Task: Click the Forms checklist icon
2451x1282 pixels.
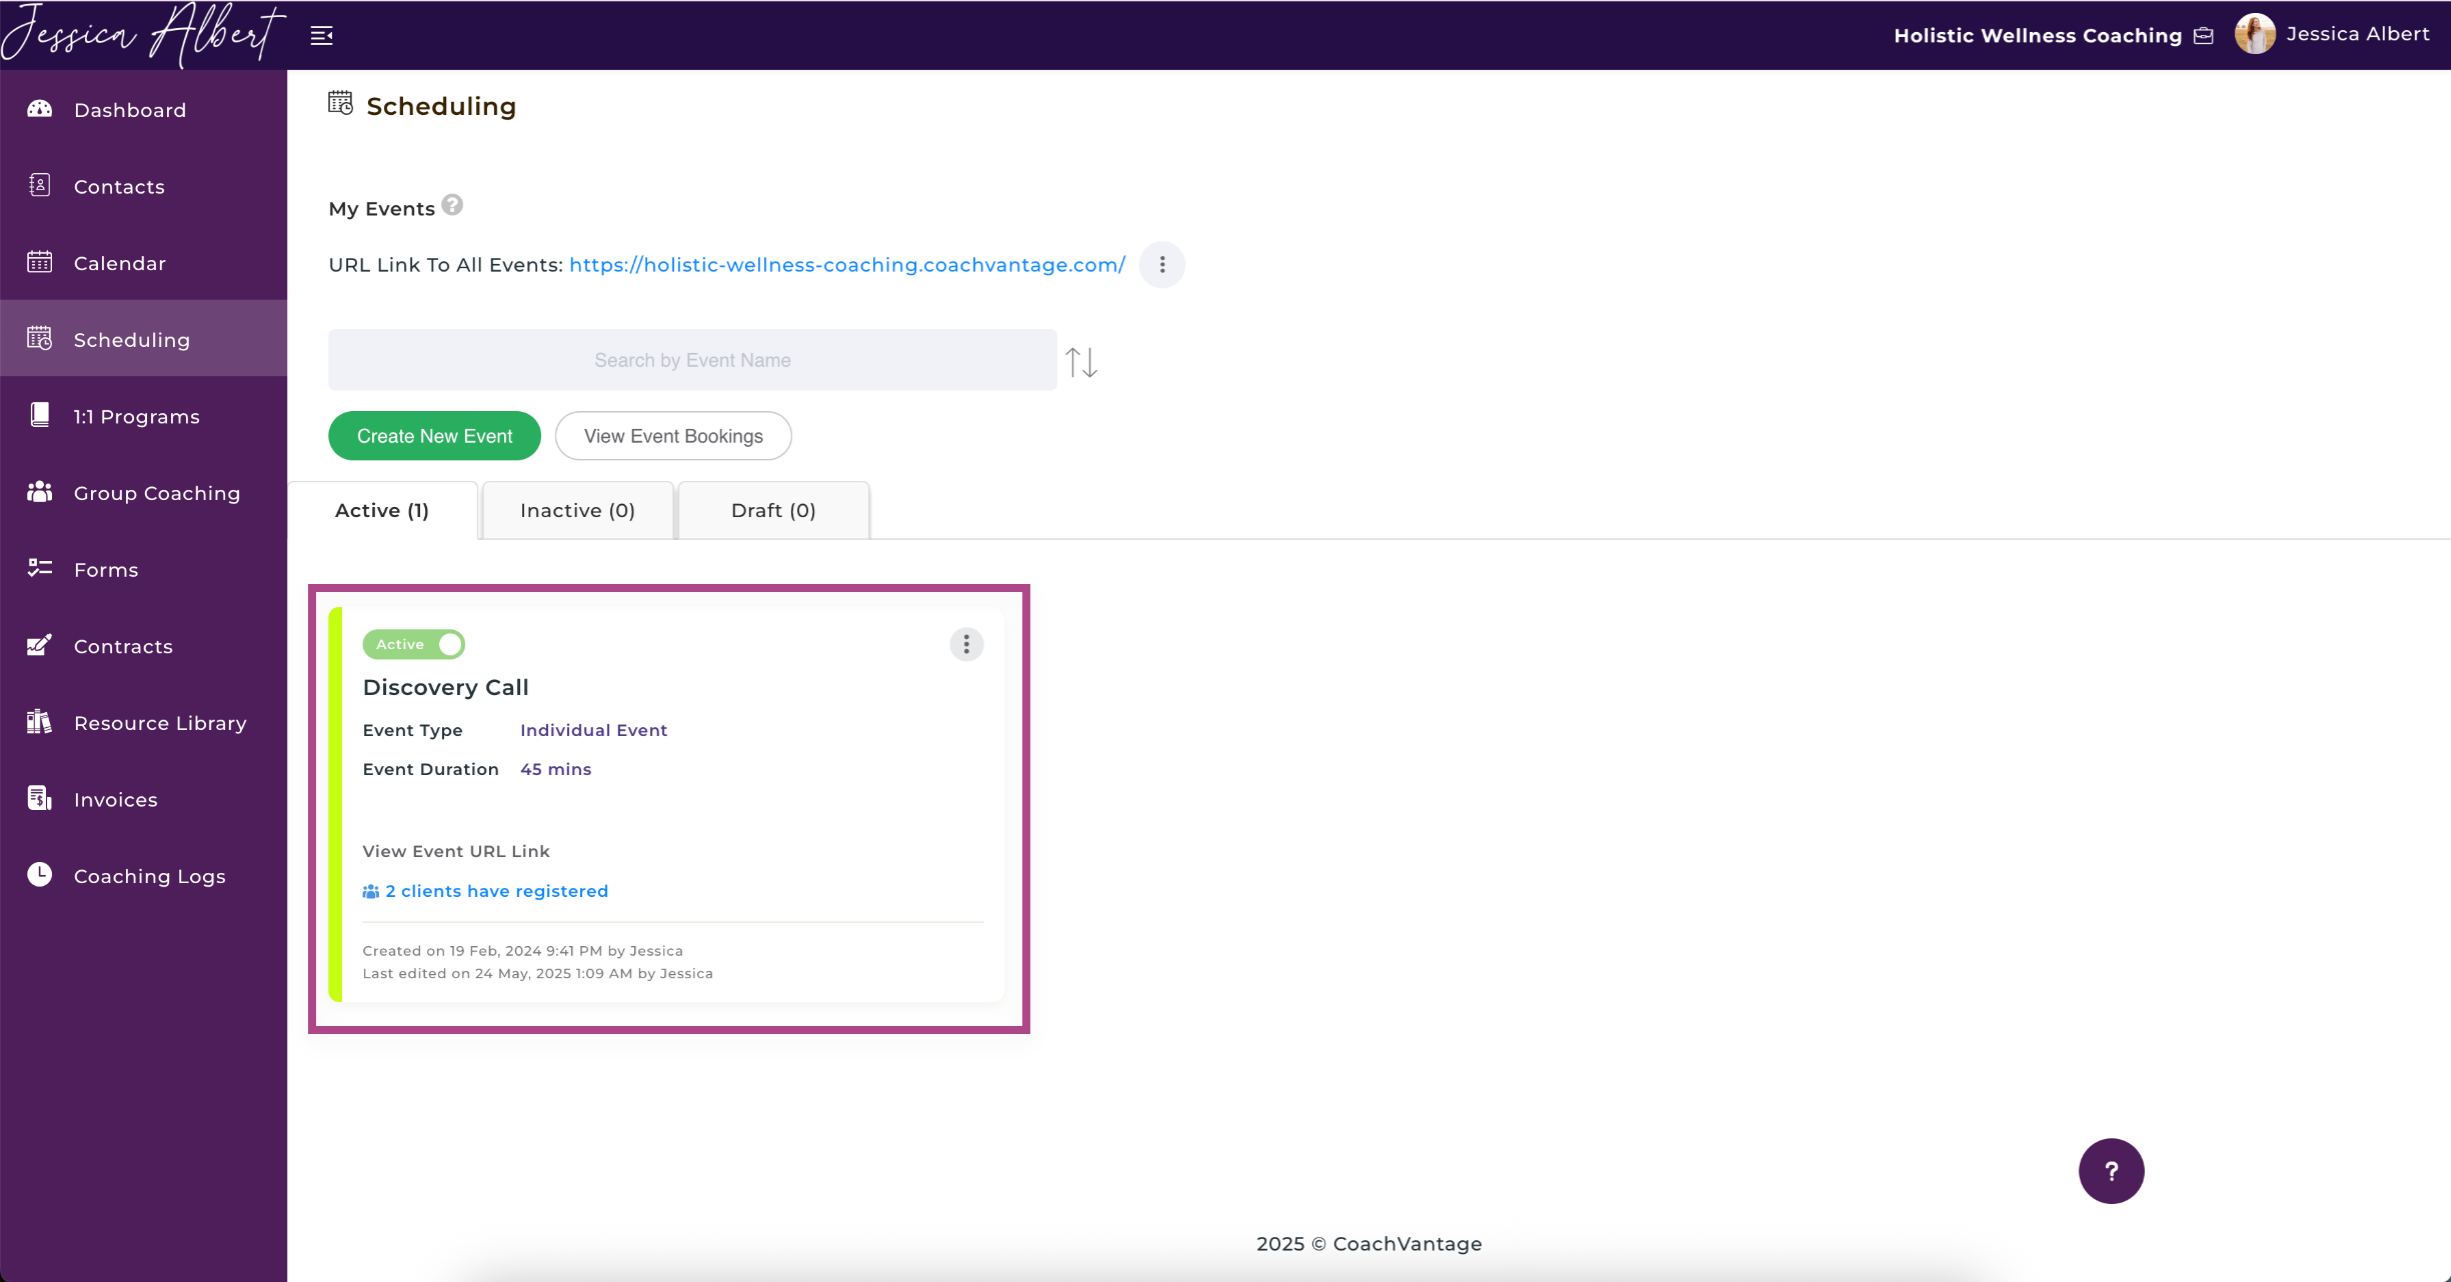Action: coord(40,568)
